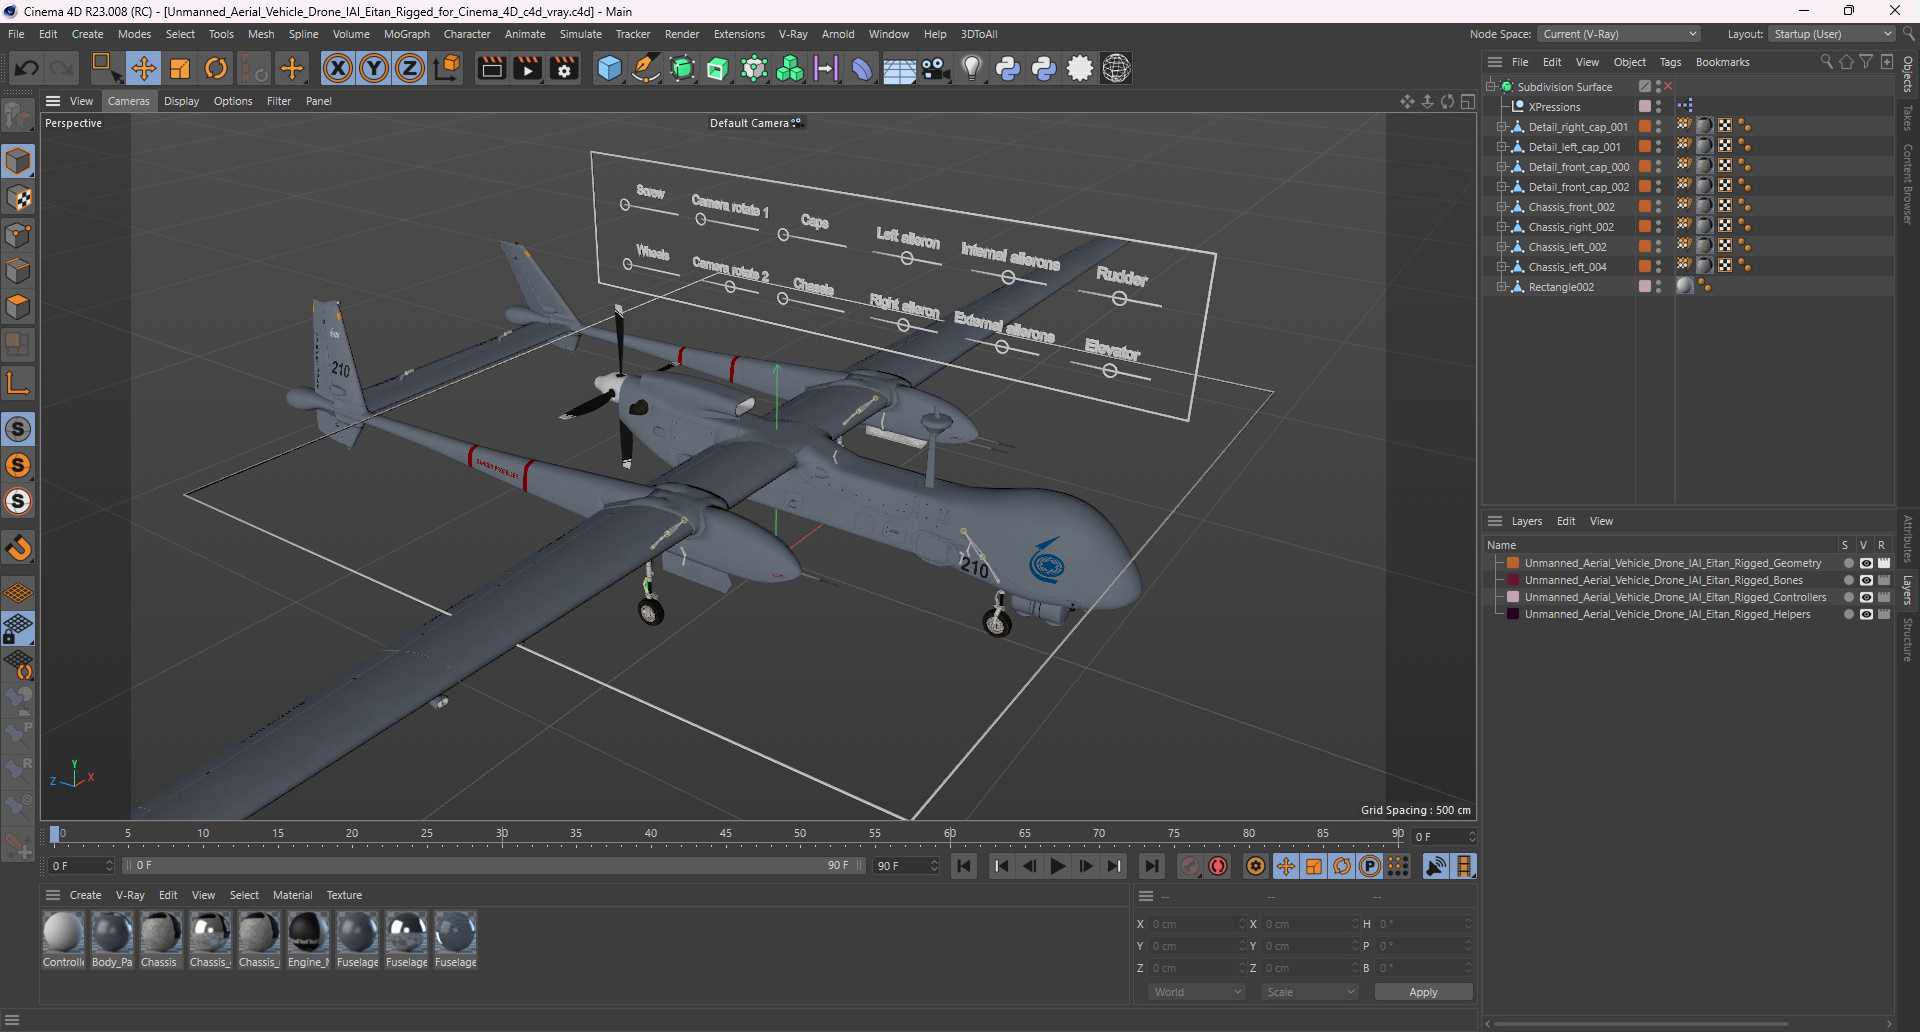Toggle visibility of Geometry layer
The height and width of the screenshot is (1032, 1920).
(x=1866, y=563)
